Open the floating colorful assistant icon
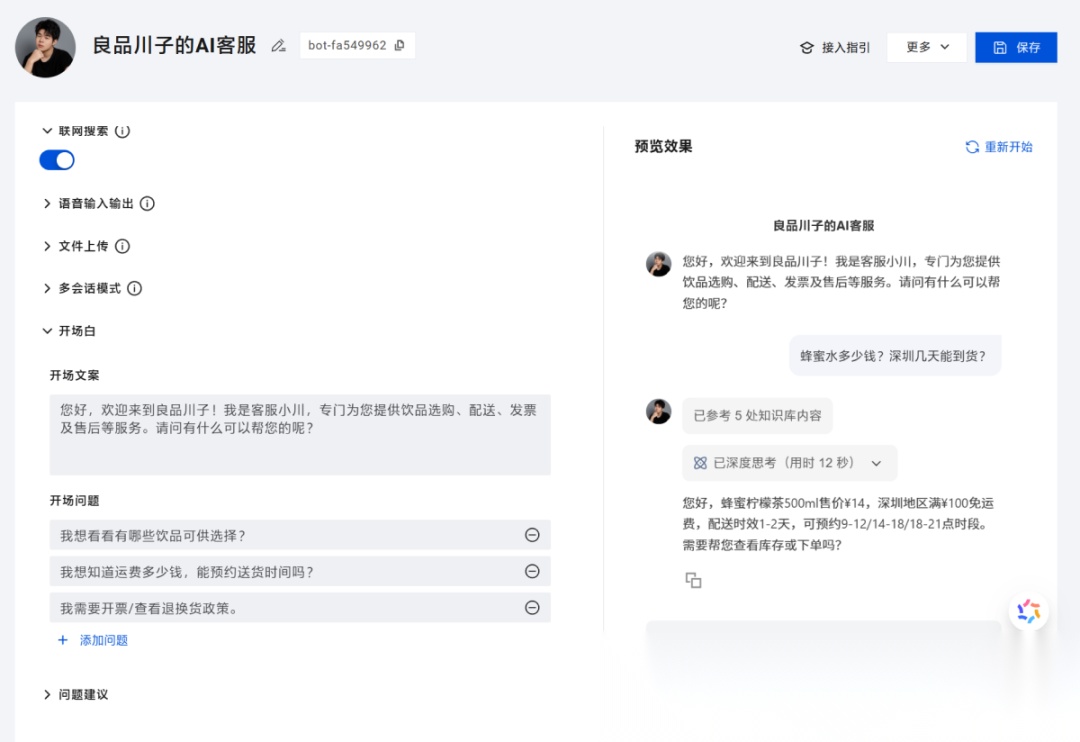This screenshot has height=742, width=1080. (x=1028, y=611)
